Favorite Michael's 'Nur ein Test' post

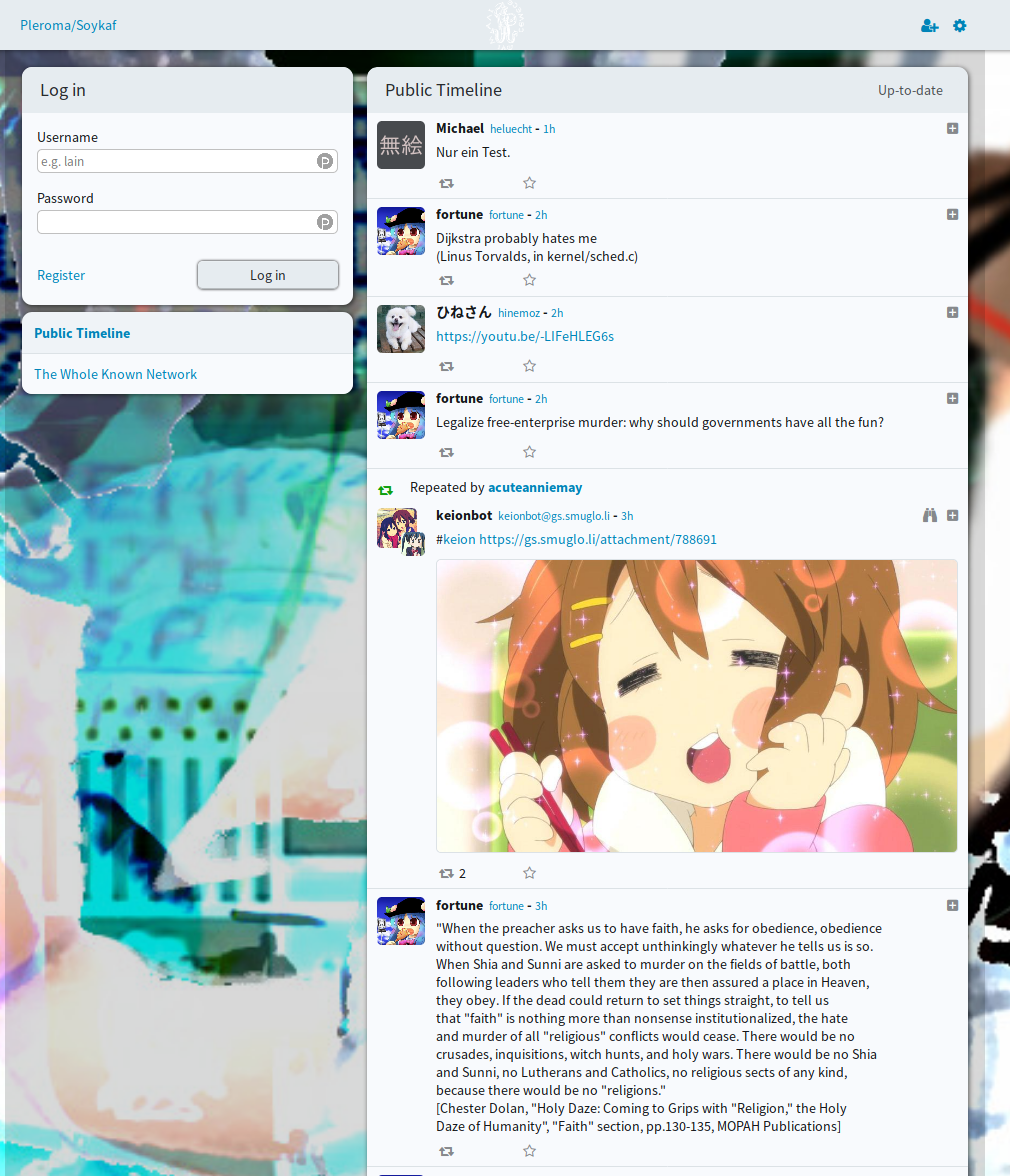click(530, 183)
